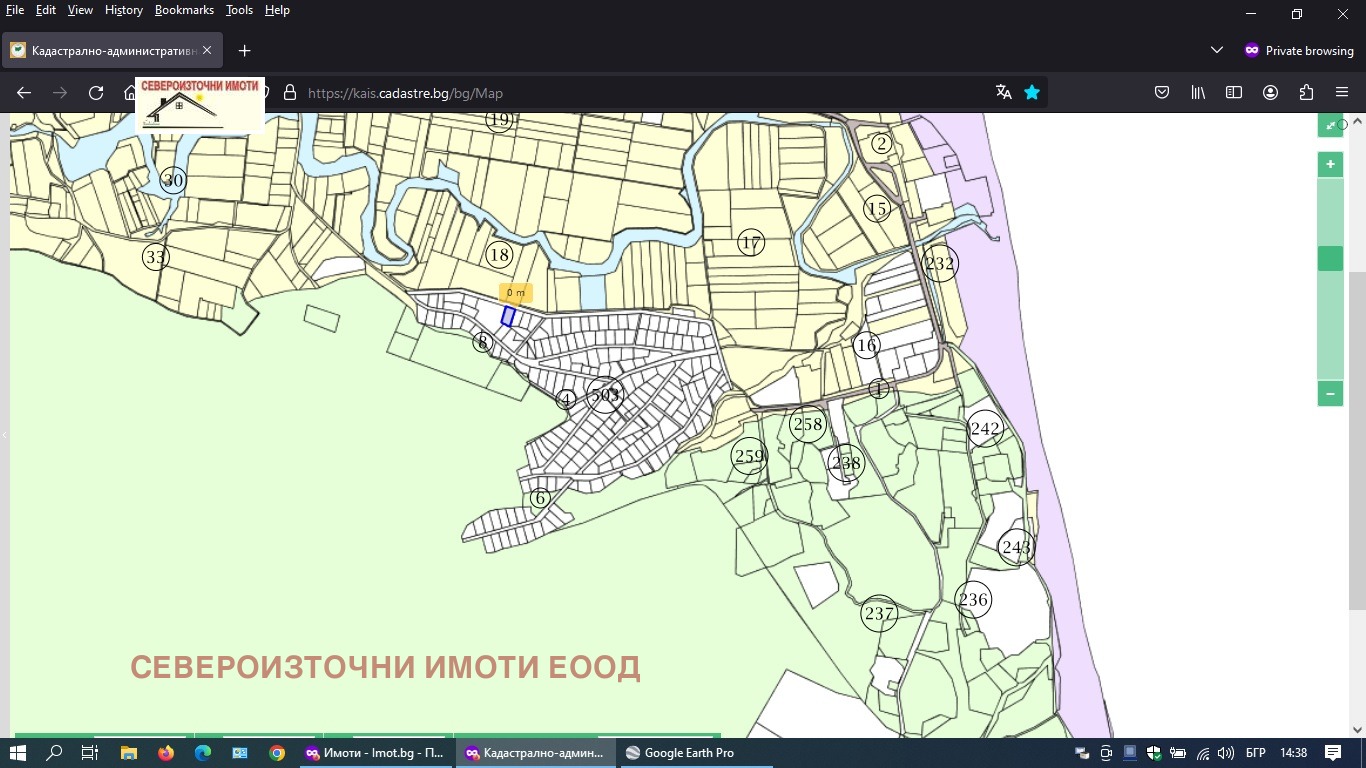Open the Bookmarks menu
This screenshot has width=1366, height=768.
[x=184, y=10]
